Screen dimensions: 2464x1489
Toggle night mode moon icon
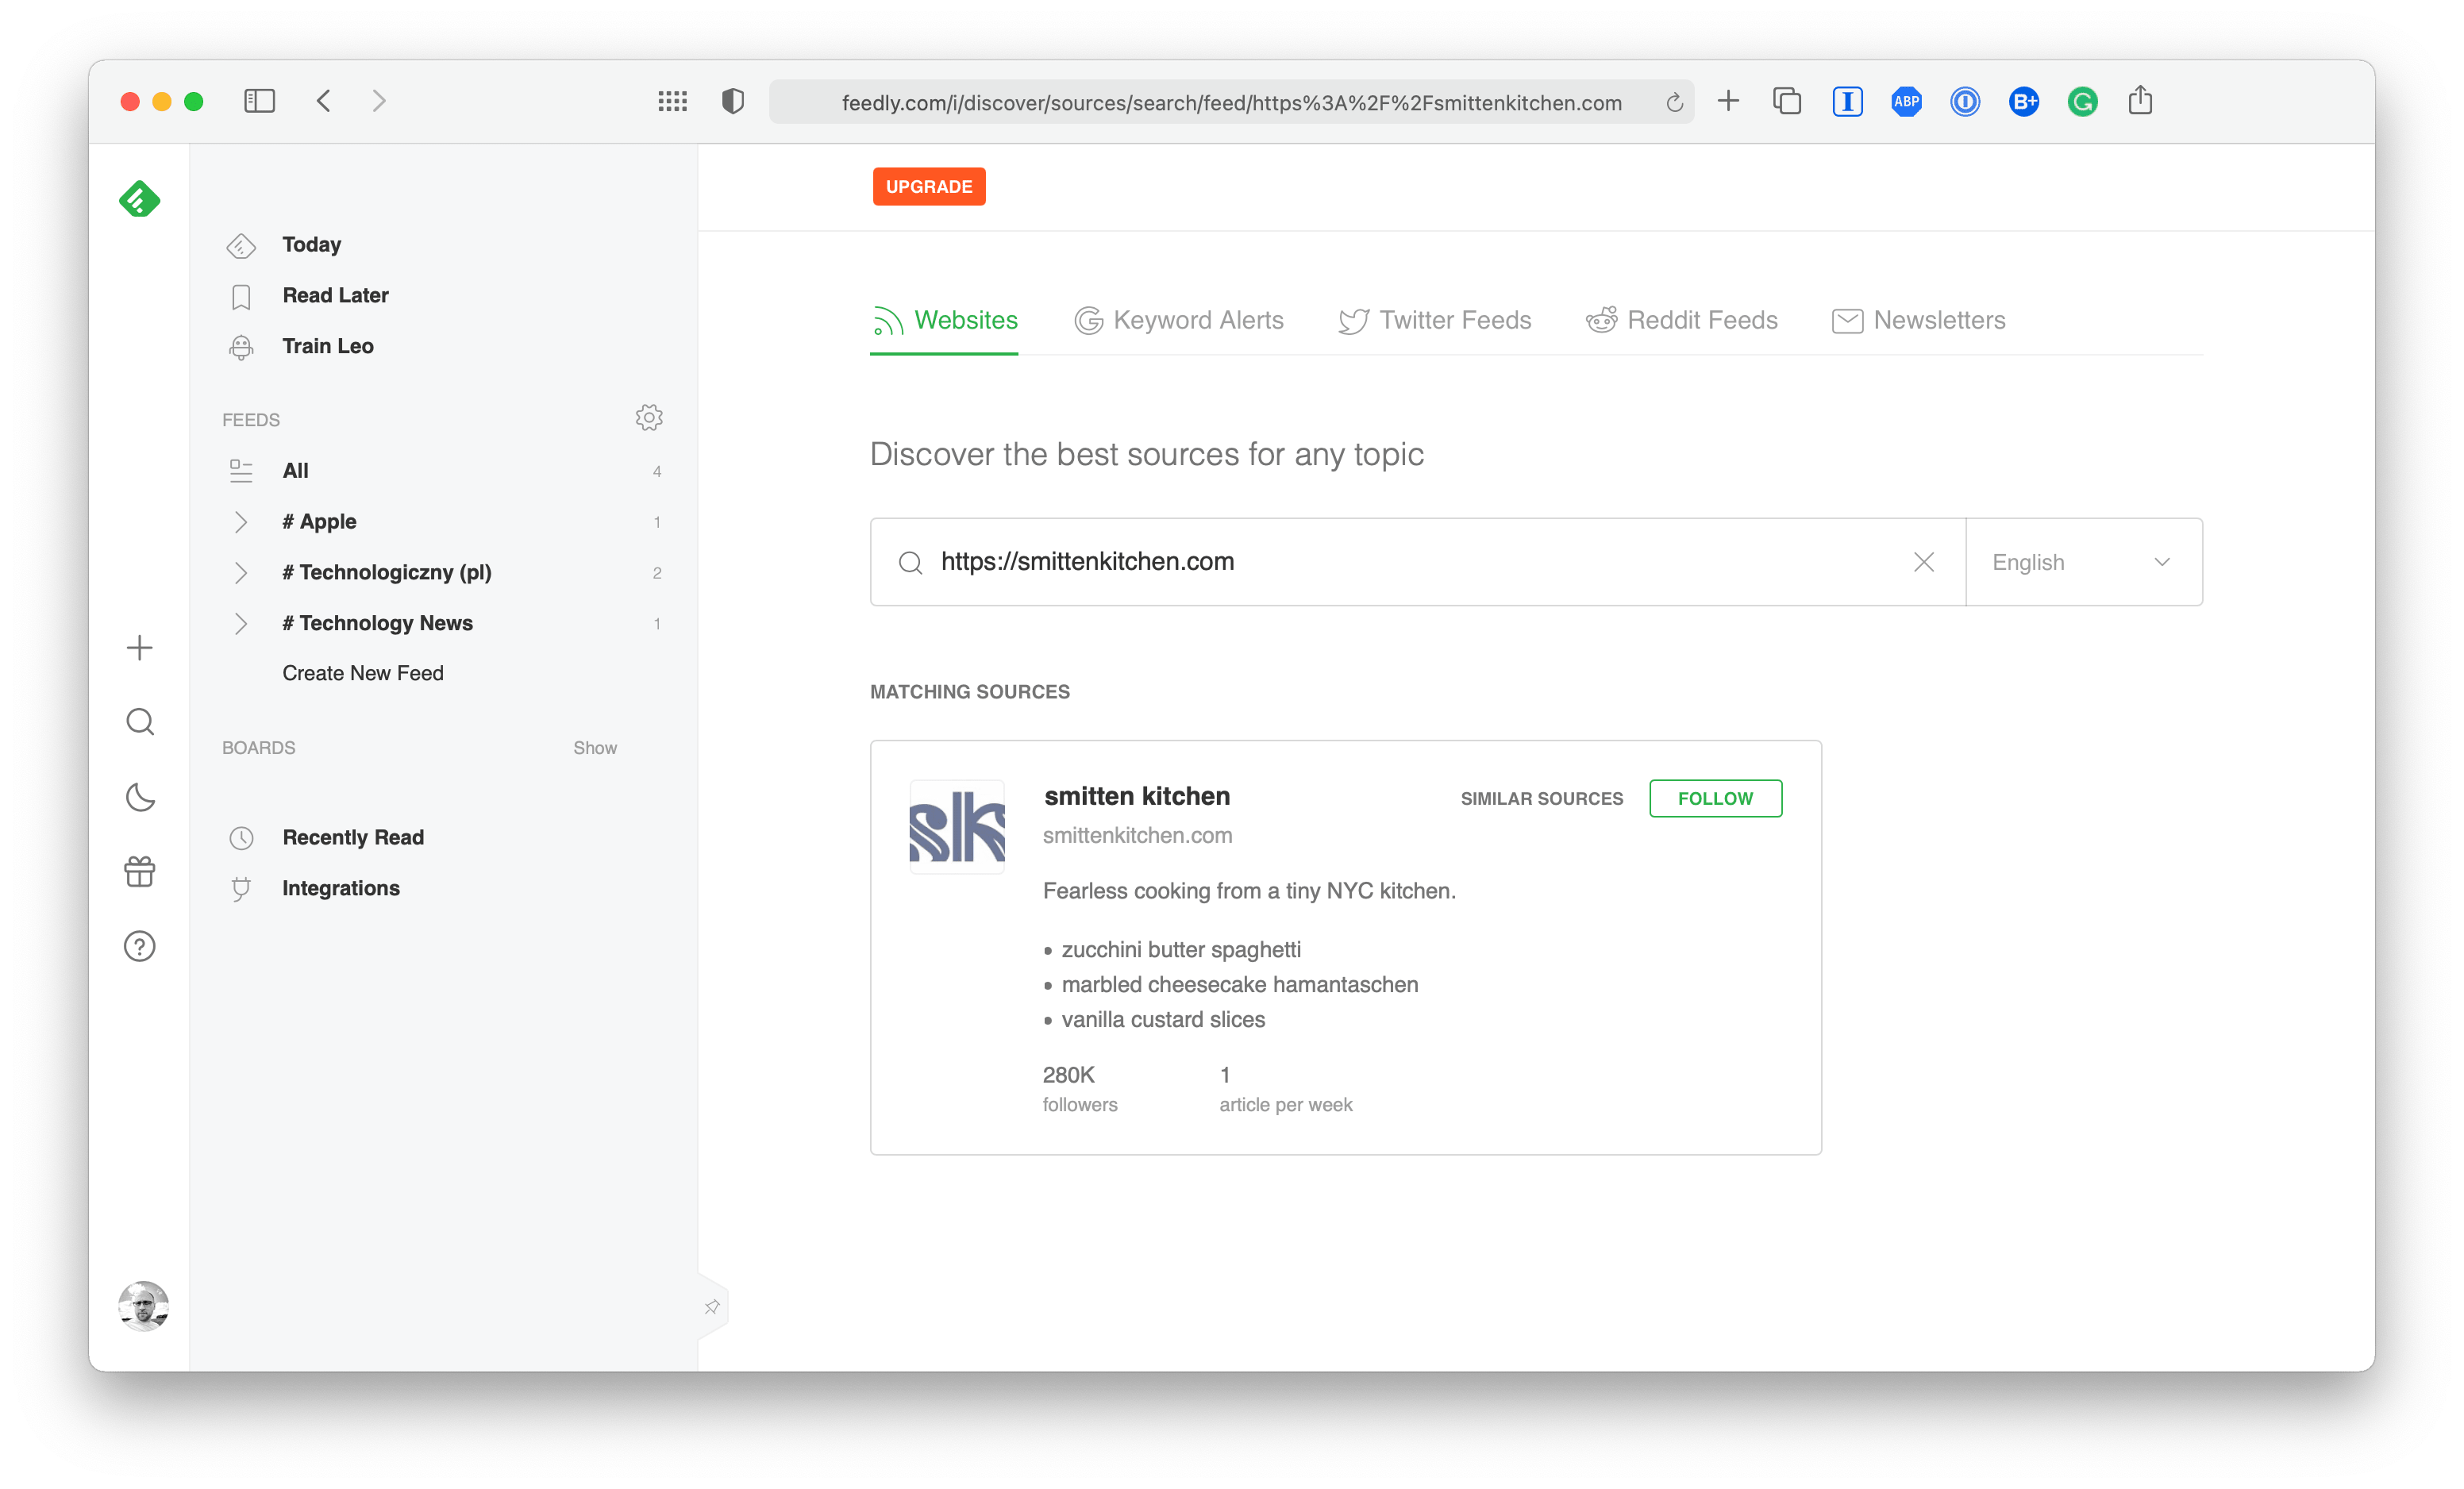(140, 797)
